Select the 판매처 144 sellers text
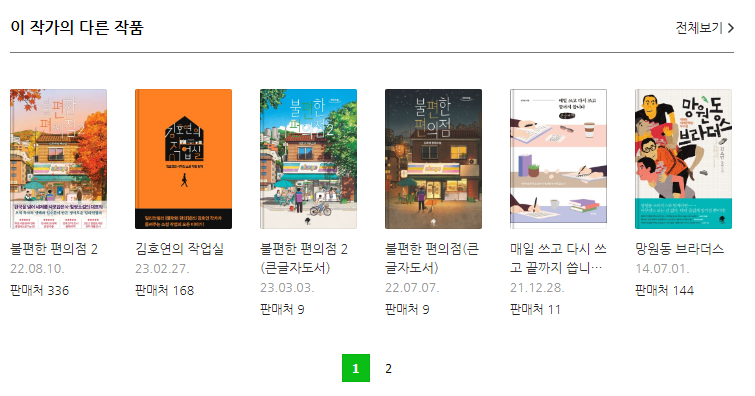The width and height of the screenshot is (755, 396). click(664, 290)
